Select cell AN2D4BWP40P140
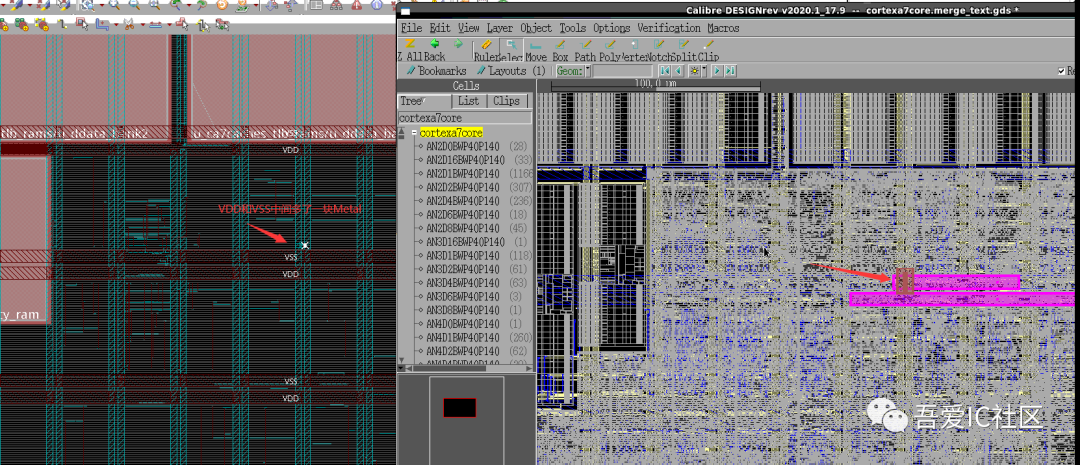This screenshot has height=465, width=1080. [x=463, y=201]
